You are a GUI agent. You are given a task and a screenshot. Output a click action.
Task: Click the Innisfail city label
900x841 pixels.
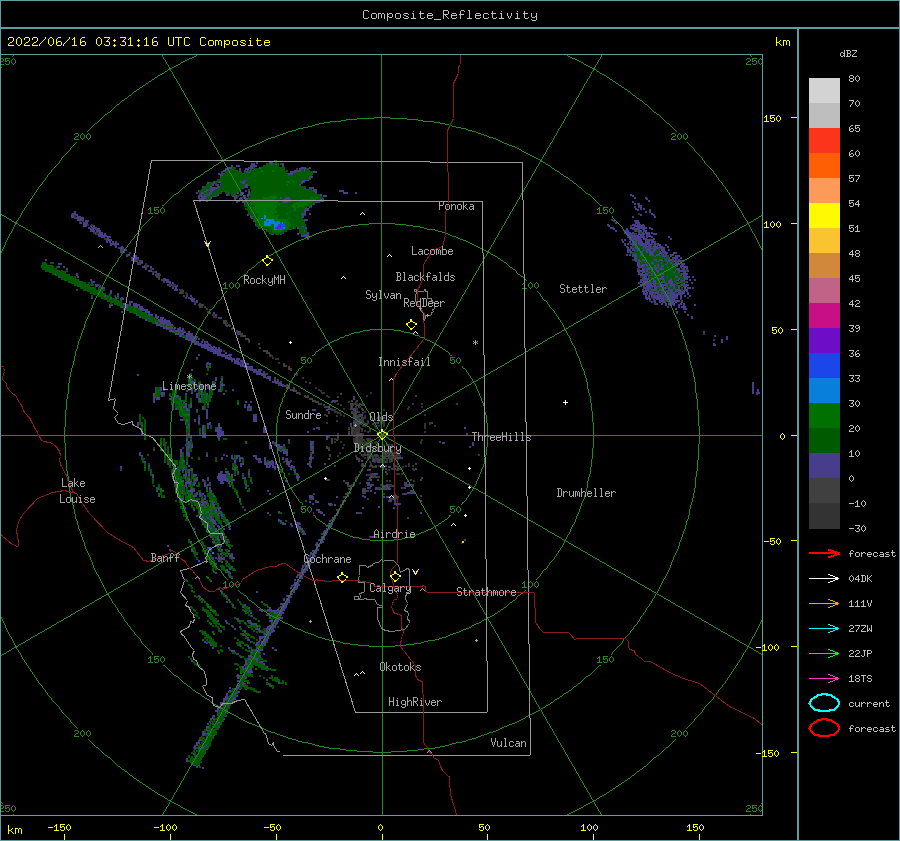point(404,362)
